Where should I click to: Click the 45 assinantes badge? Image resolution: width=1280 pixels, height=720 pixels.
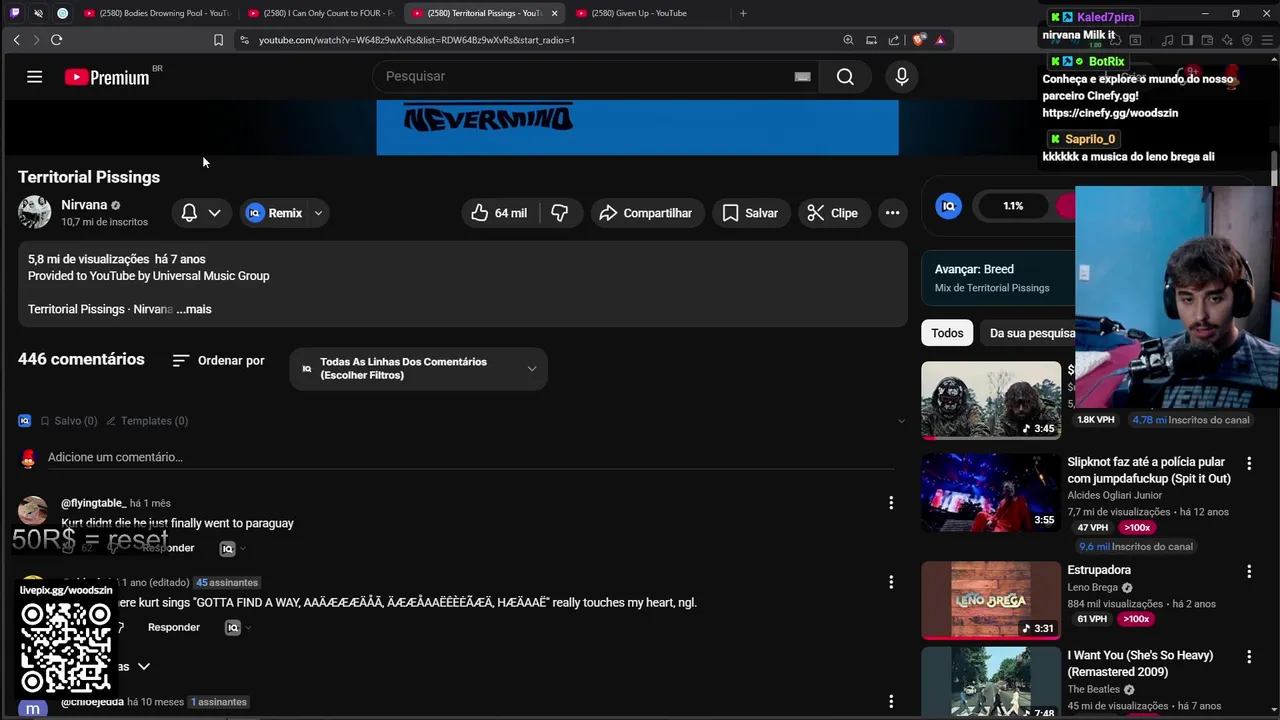[x=227, y=582]
